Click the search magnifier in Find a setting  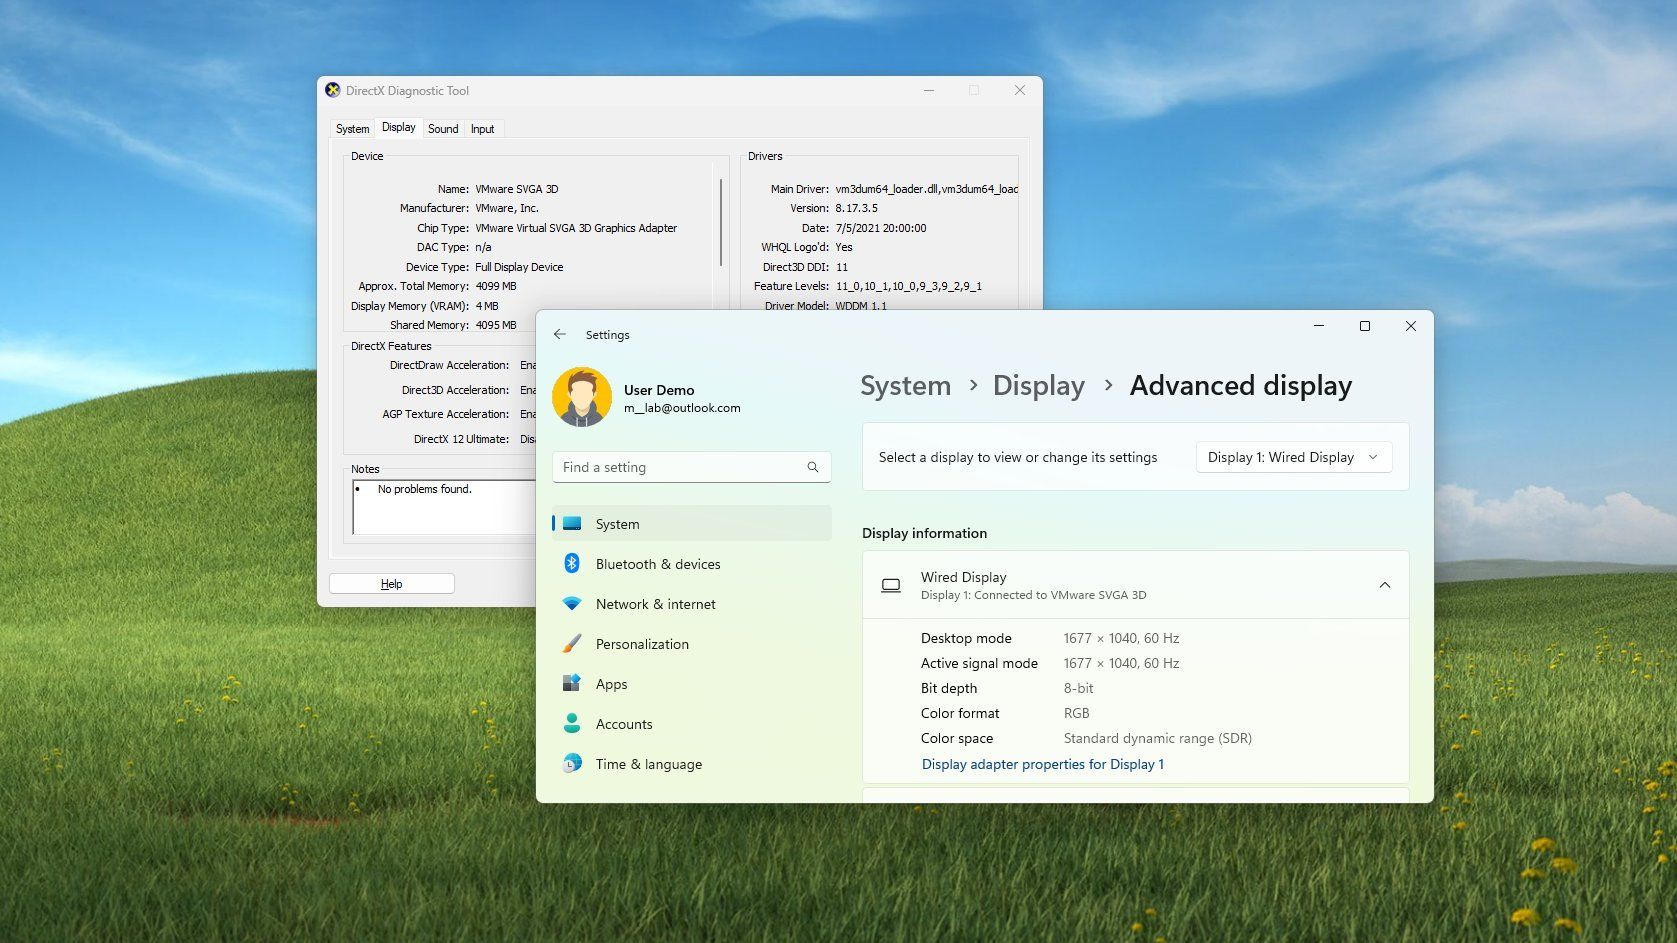(x=813, y=467)
